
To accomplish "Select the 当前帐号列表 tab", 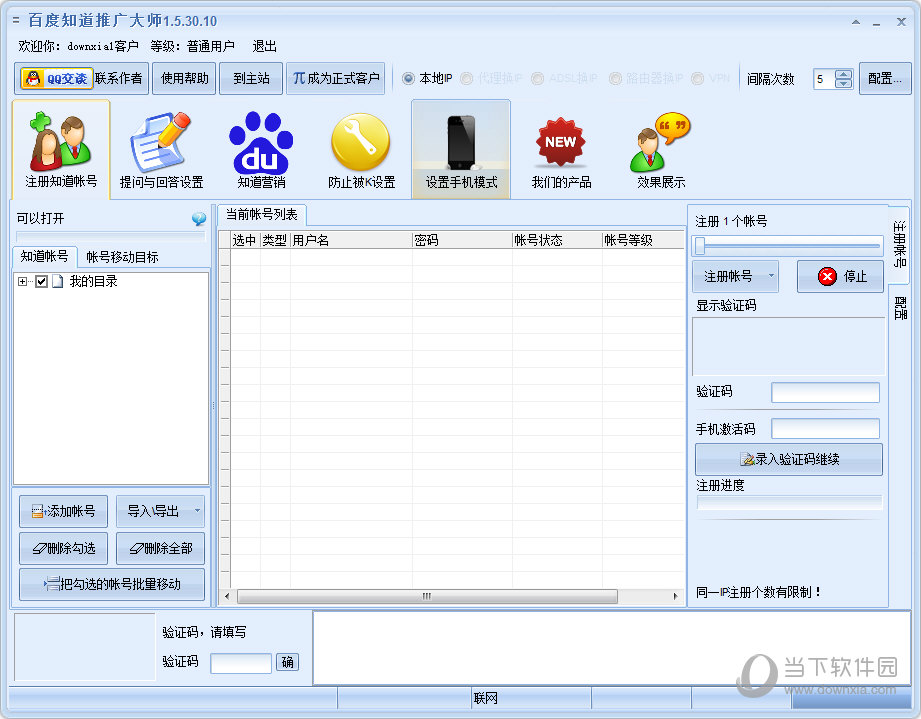I will (262, 214).
